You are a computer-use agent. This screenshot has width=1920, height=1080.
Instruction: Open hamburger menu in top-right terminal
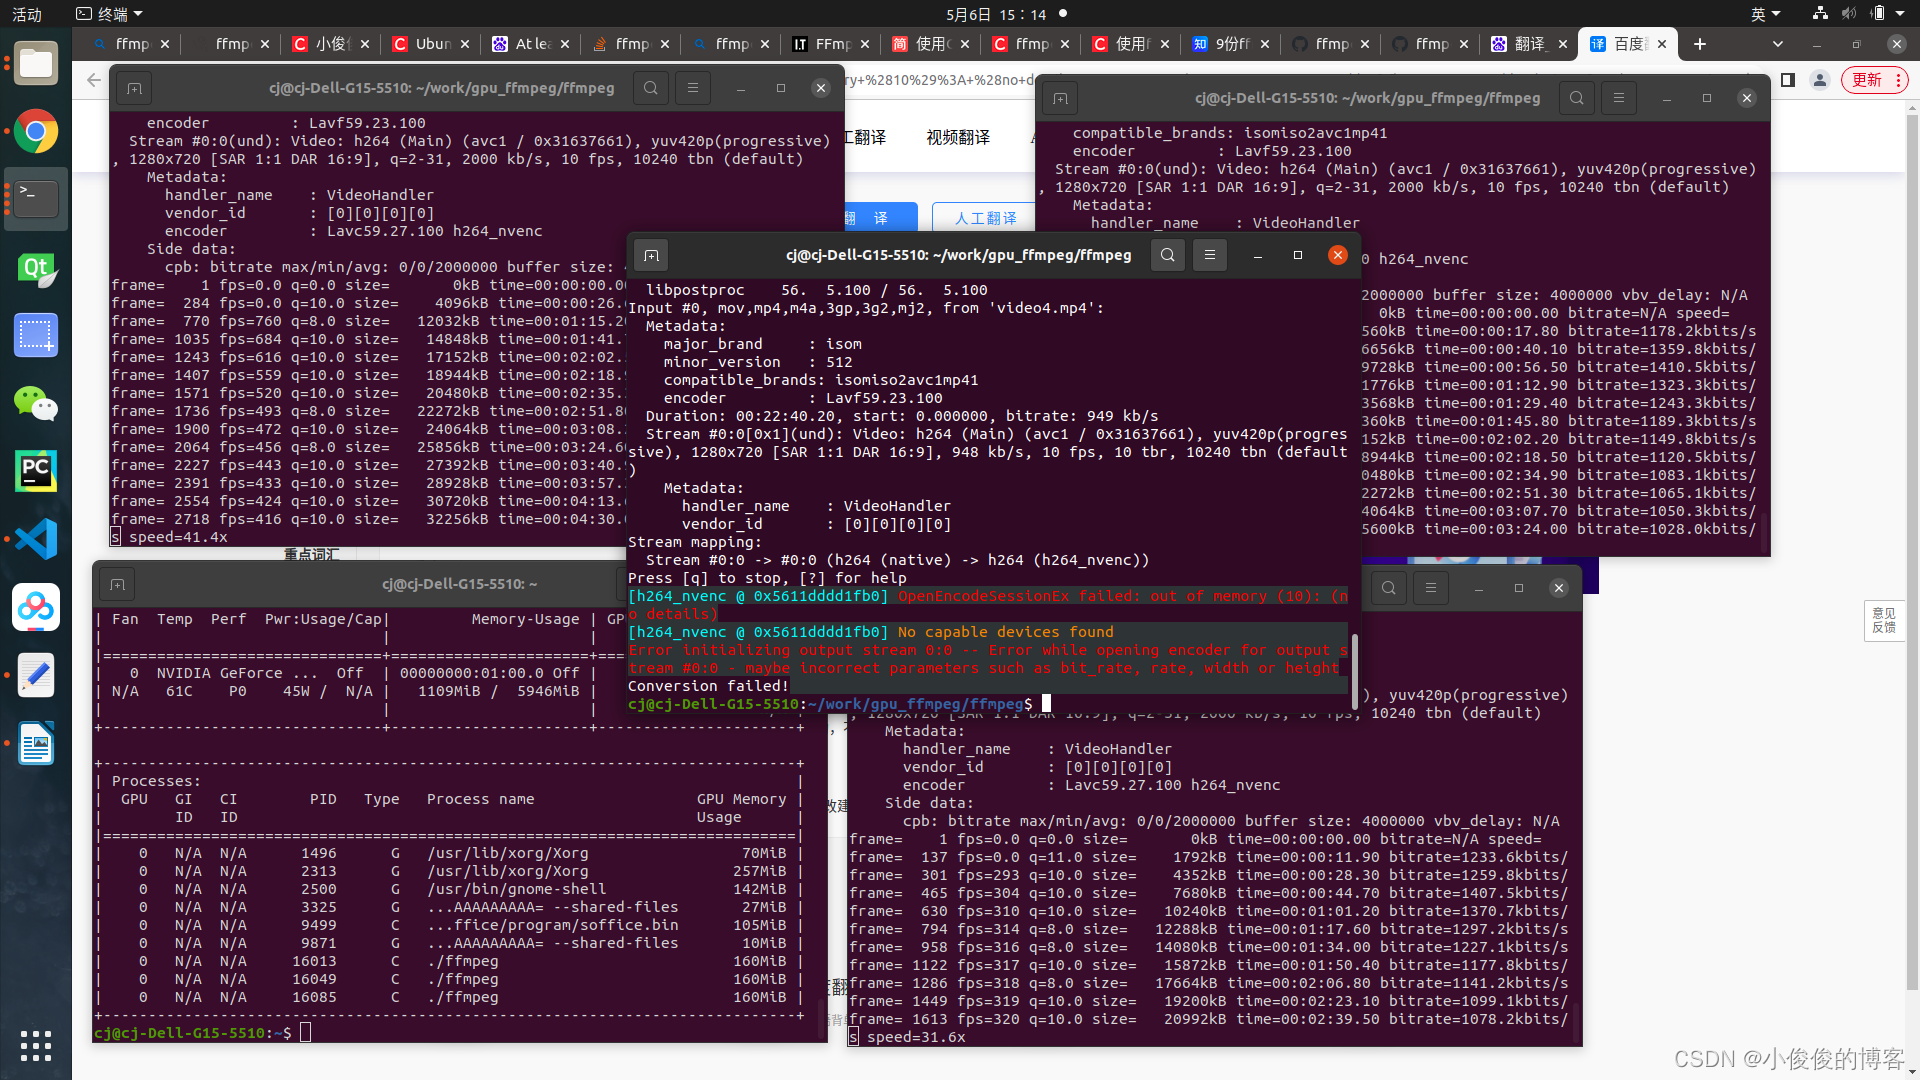coord(1619,98)
